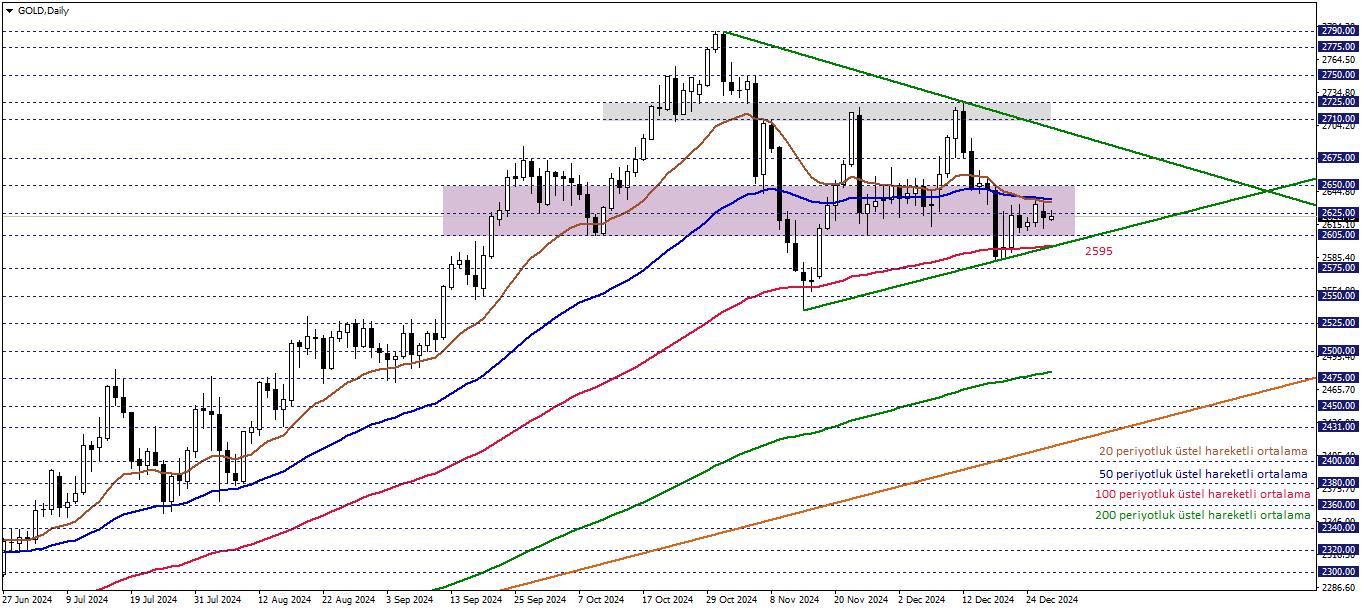Image resolution: width=1362 pixels, height=611 pixels.
Task: Click the 20 Nov 2024 date label
Action: click(x=861, y=600)
